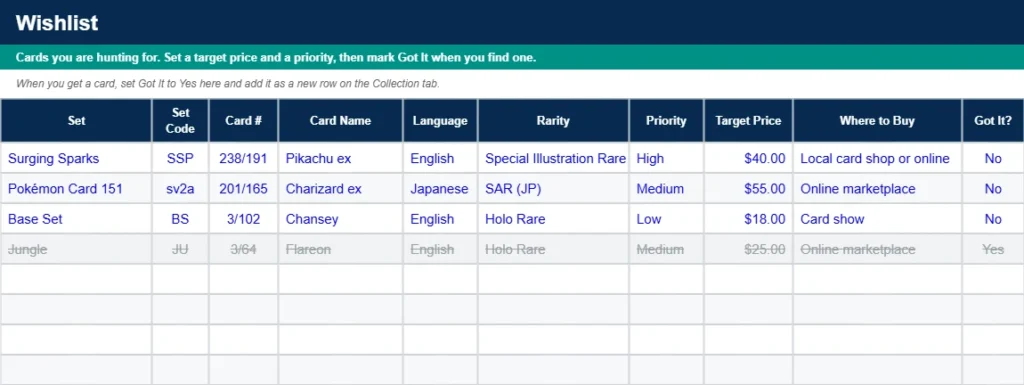Select the Medium priority for Charizard ex
This screenshot has width=1024, height=385.
coord(666,189)
